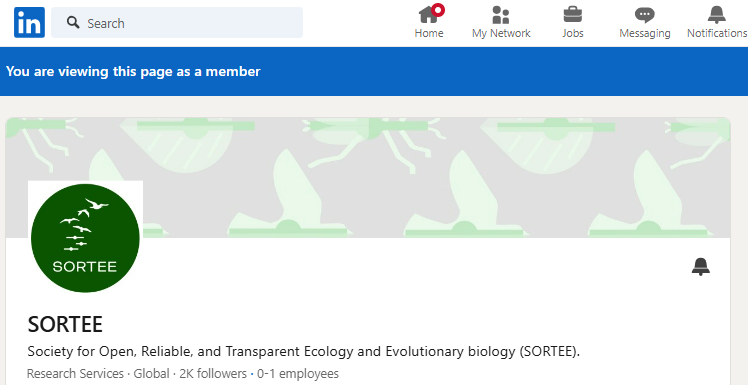The image size is (748, 385).
Task: Select the Notifications text label
Action: (x=717, y=33)
